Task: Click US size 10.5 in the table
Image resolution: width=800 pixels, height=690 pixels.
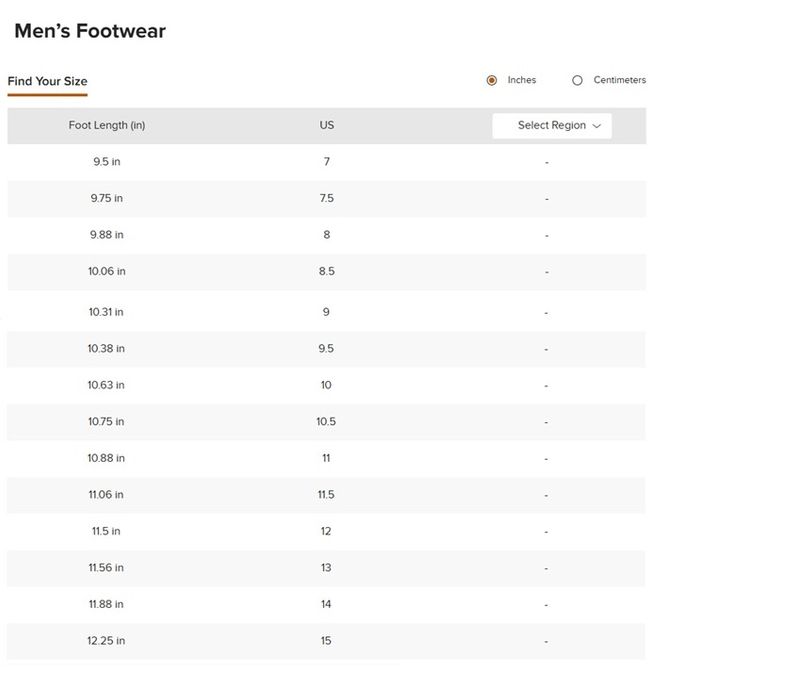Action: click(327, 422)
